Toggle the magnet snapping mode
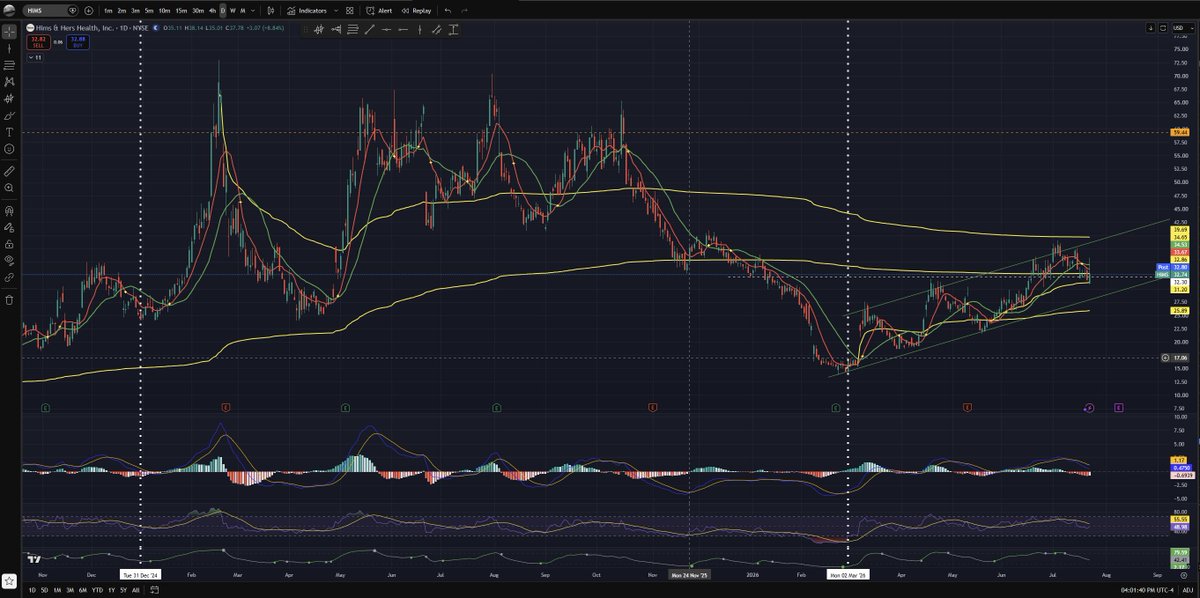This screenshot has width=1200, height=598. (x=8, y=211)
